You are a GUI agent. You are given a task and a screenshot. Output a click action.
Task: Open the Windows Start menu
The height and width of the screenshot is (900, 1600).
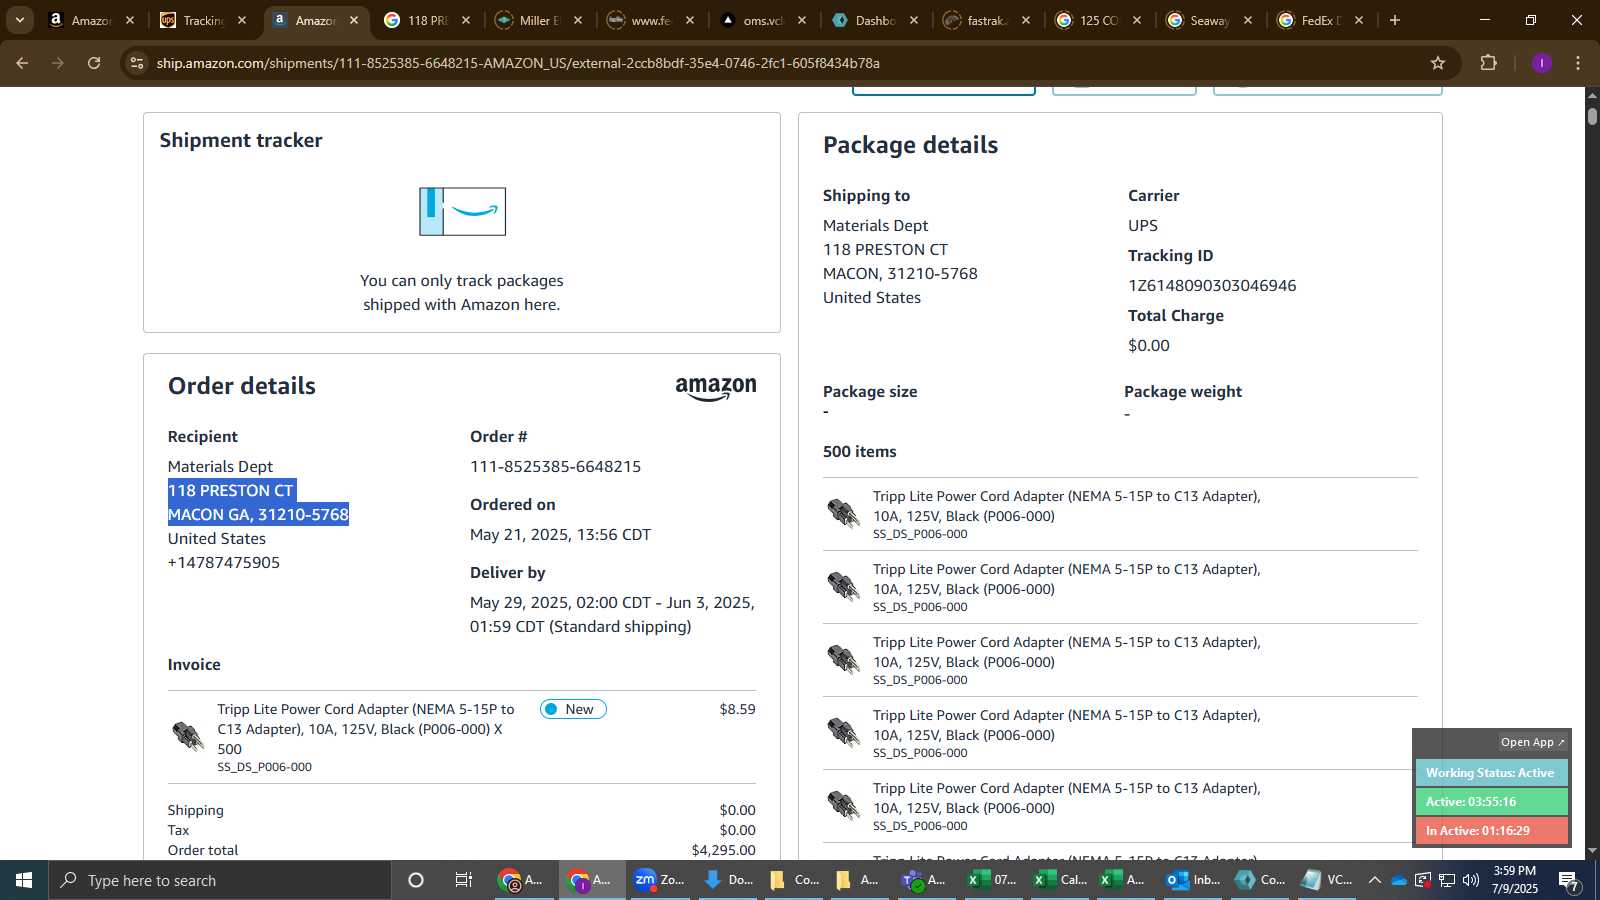pyautogui.click(x=24, y=880)
